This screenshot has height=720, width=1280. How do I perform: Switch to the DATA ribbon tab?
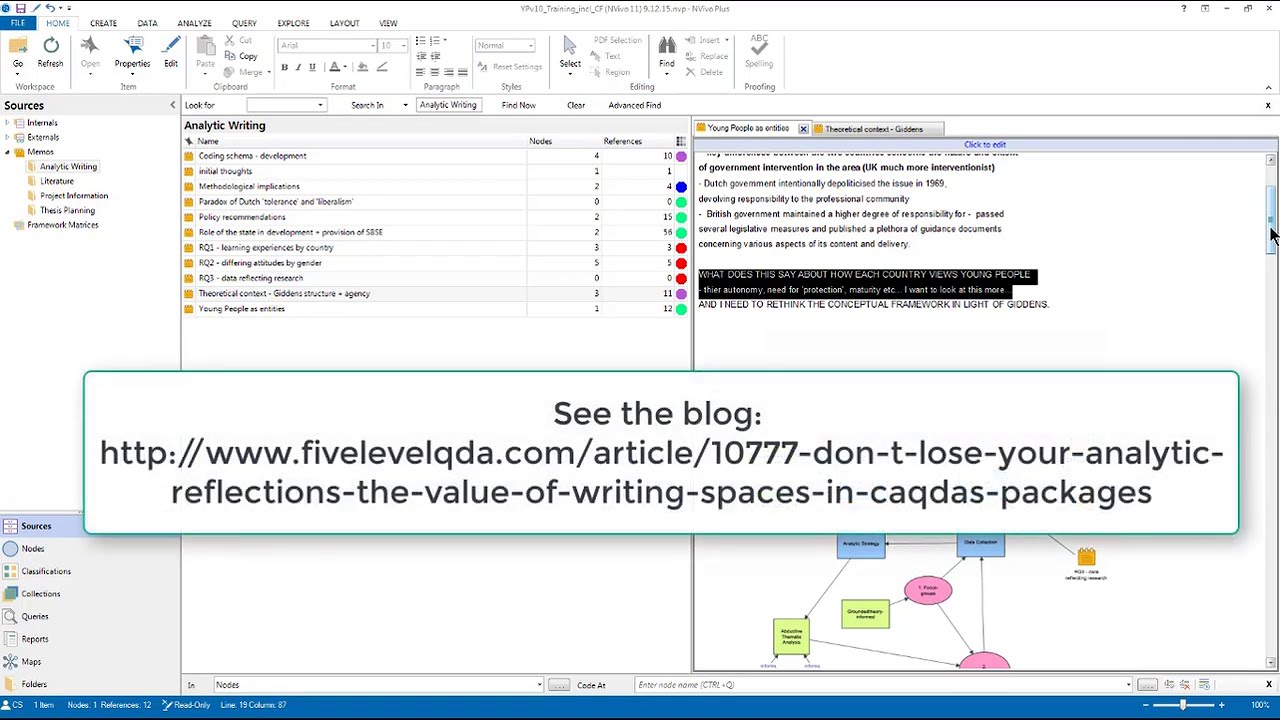click(147, 23)
